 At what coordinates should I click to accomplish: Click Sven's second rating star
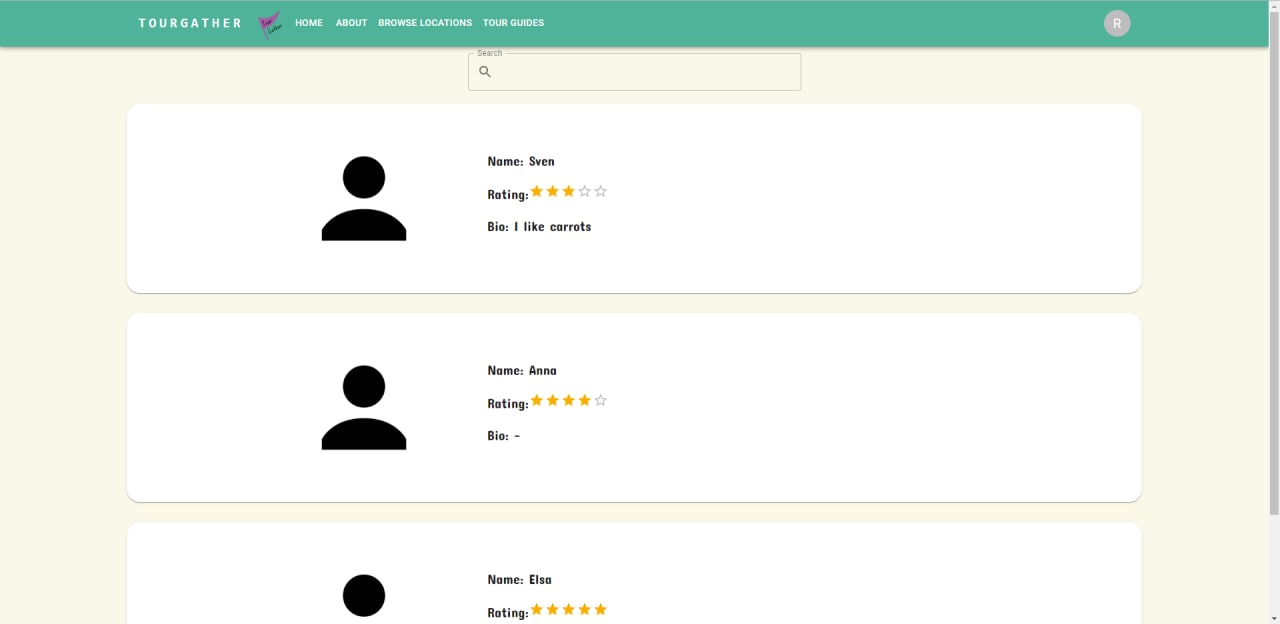pyautogui.click(x=553, y=191)
